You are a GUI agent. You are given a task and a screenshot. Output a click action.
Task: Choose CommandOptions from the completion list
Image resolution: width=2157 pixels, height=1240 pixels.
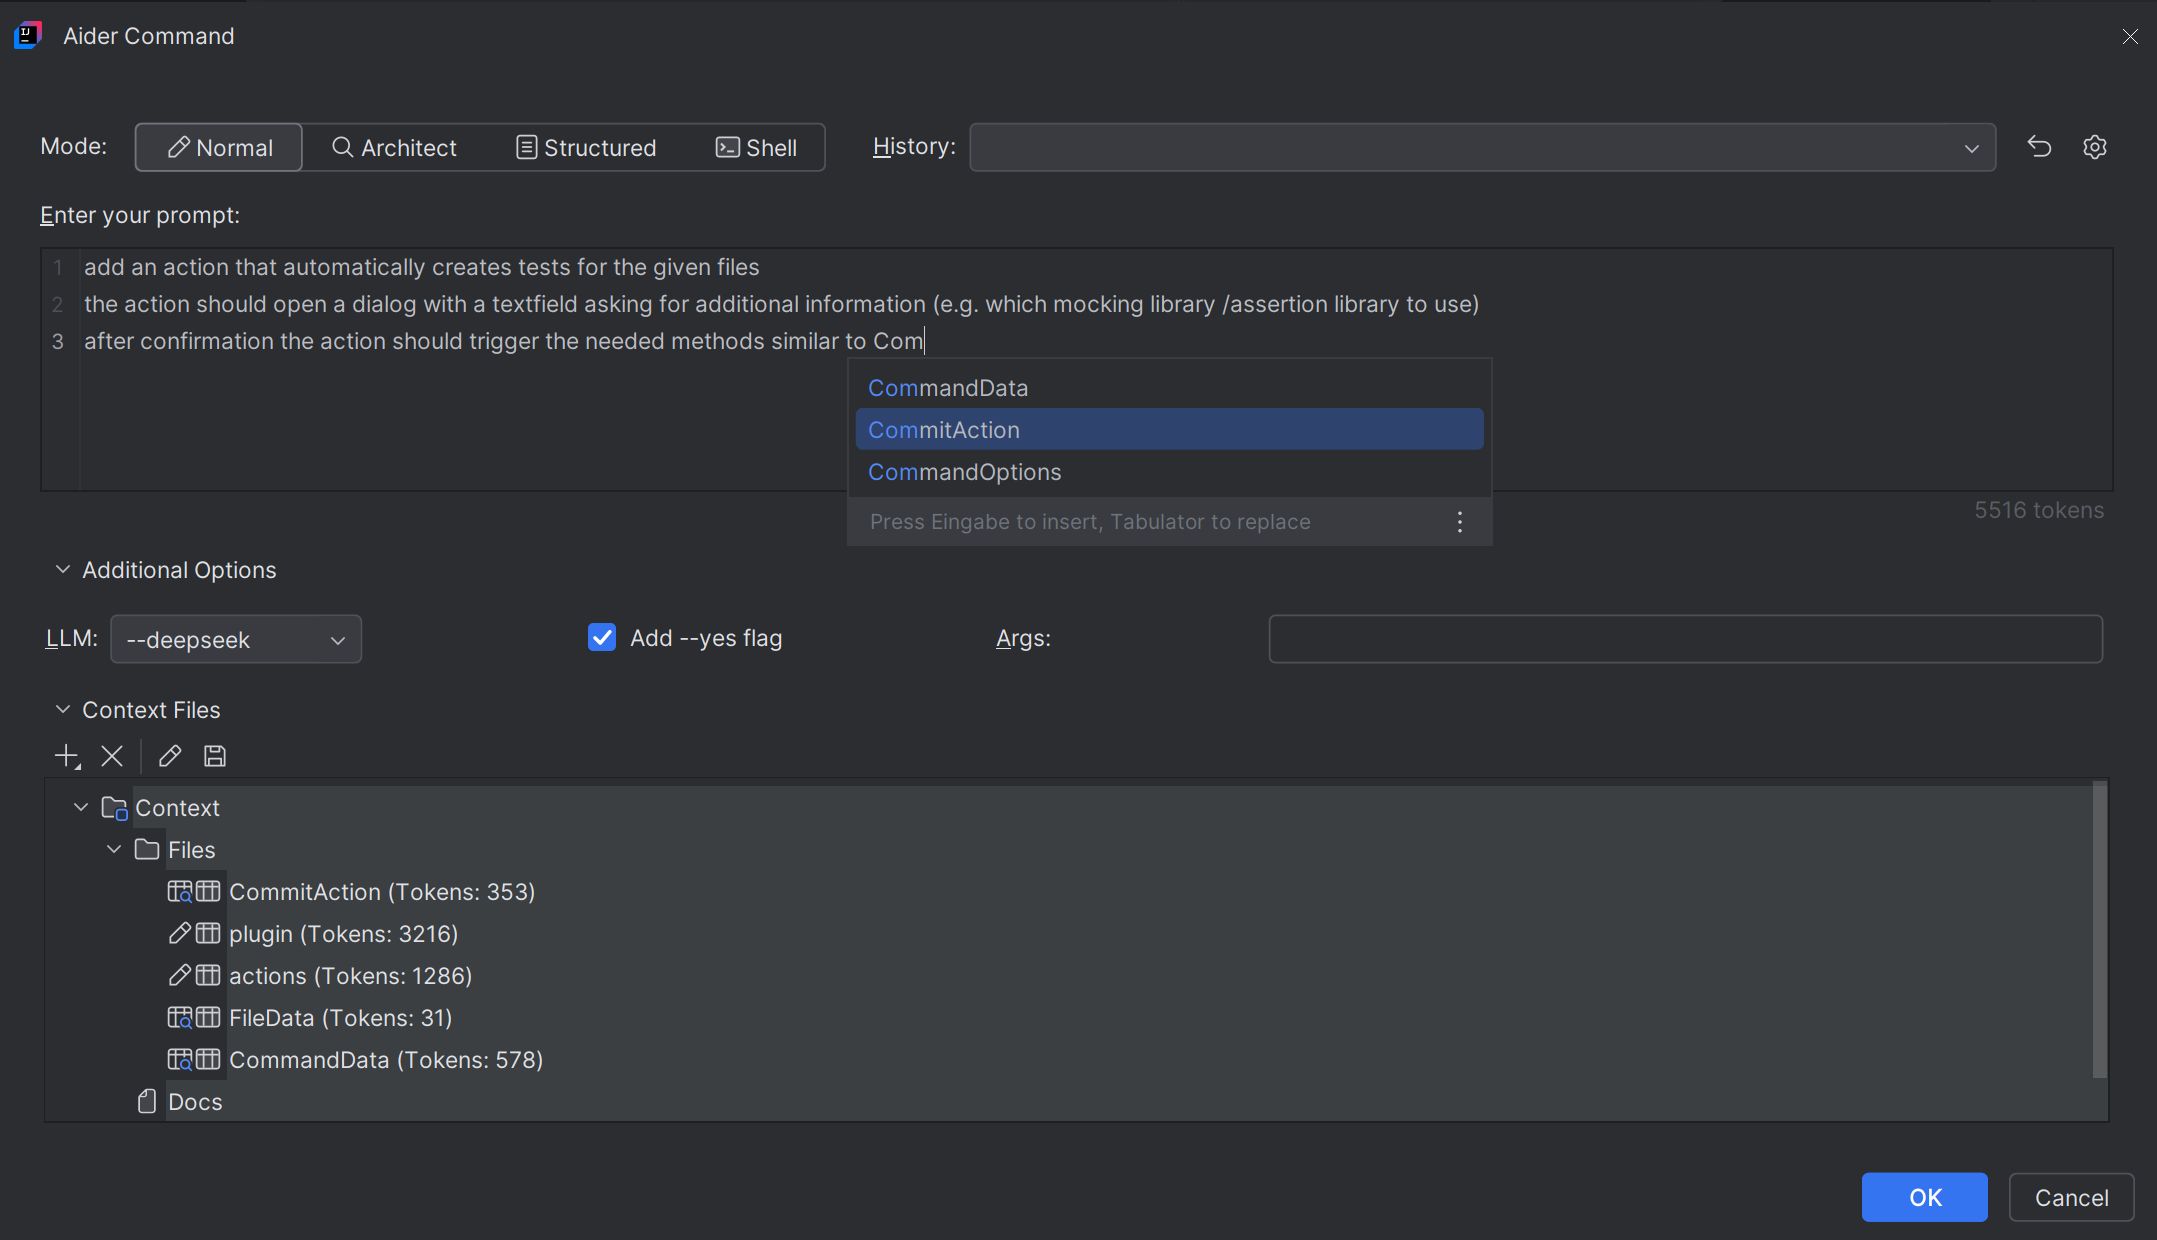pos(964,472)
